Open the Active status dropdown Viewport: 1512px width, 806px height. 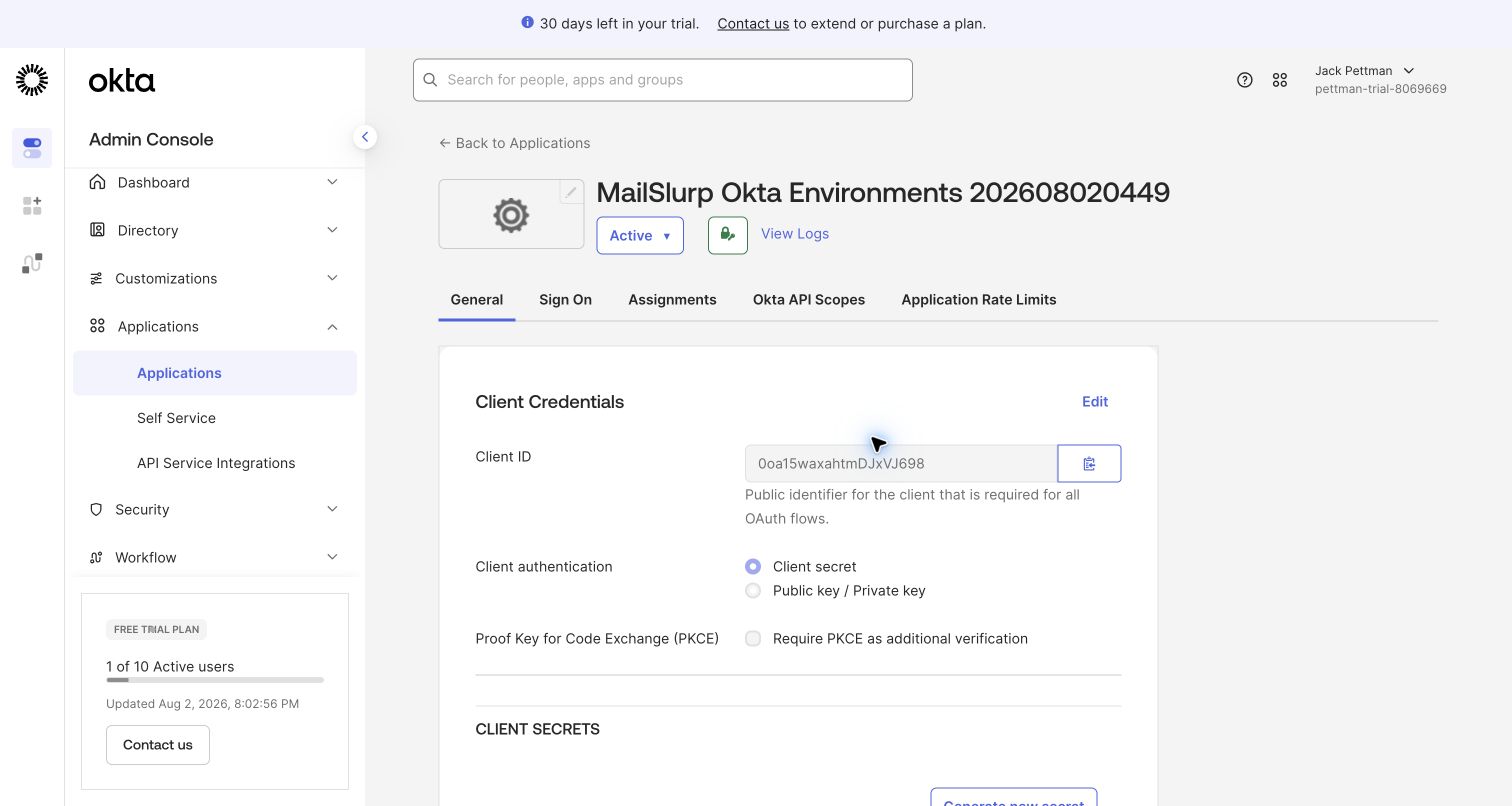click(x=640, y=235)
